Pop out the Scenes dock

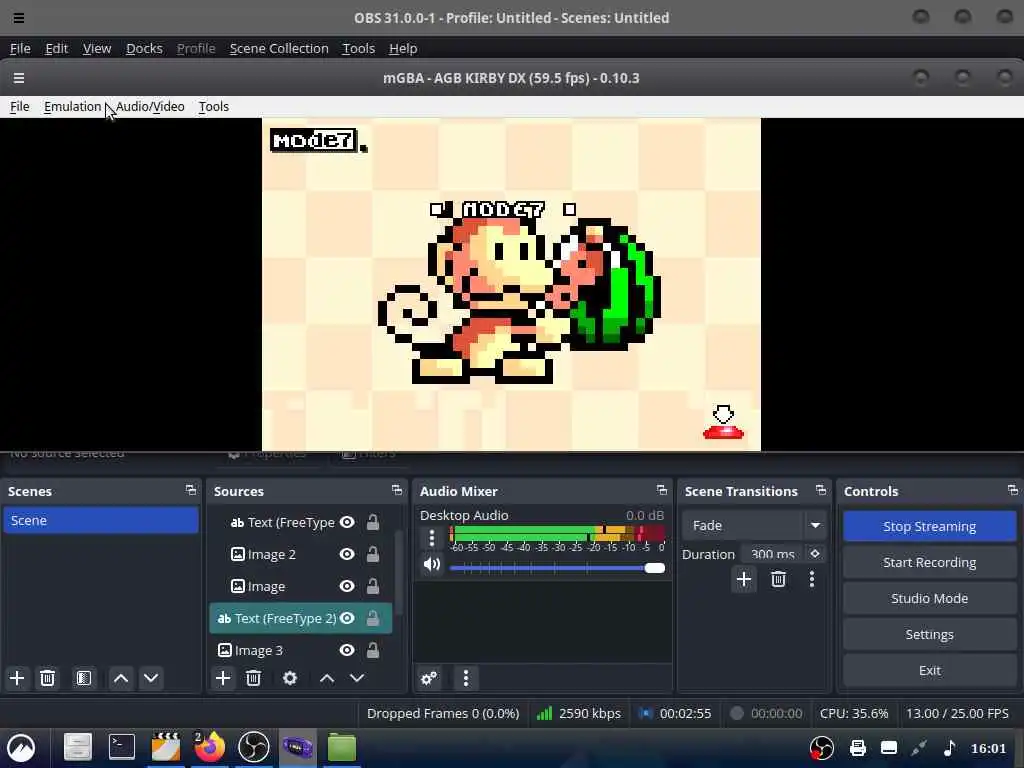[x=191, y=490]
